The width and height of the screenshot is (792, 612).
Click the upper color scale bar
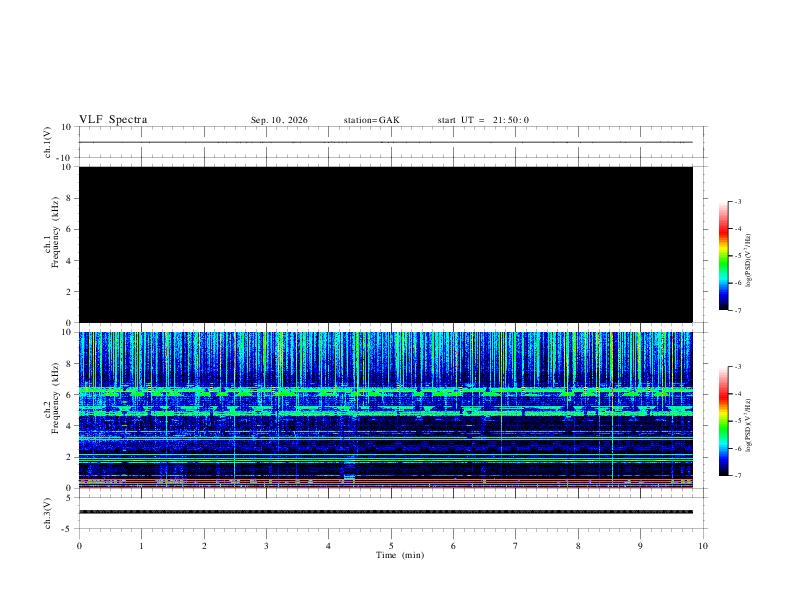coord(723,256)
